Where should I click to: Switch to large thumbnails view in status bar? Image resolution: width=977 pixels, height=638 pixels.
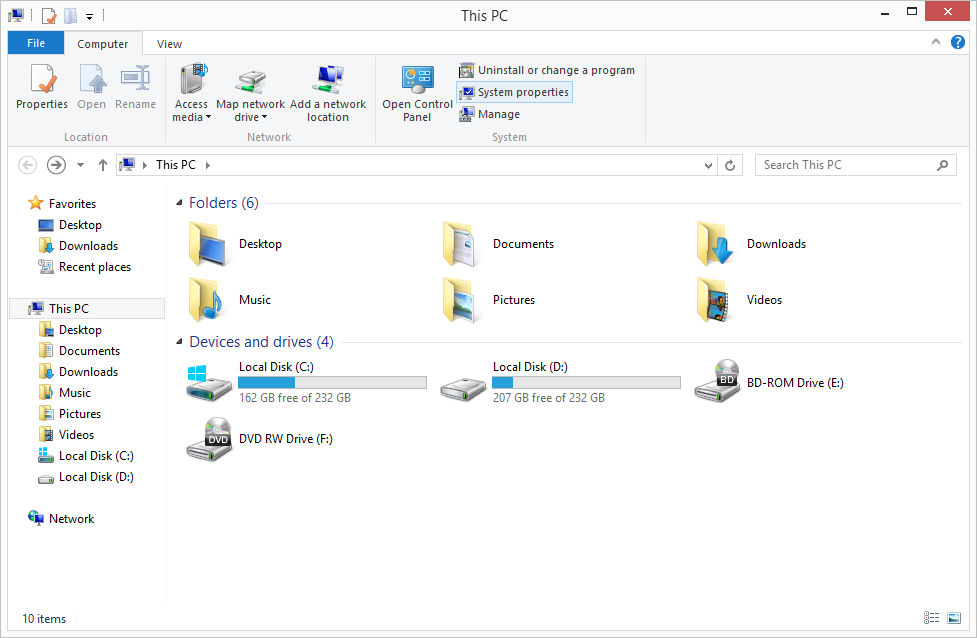point(955,618)
